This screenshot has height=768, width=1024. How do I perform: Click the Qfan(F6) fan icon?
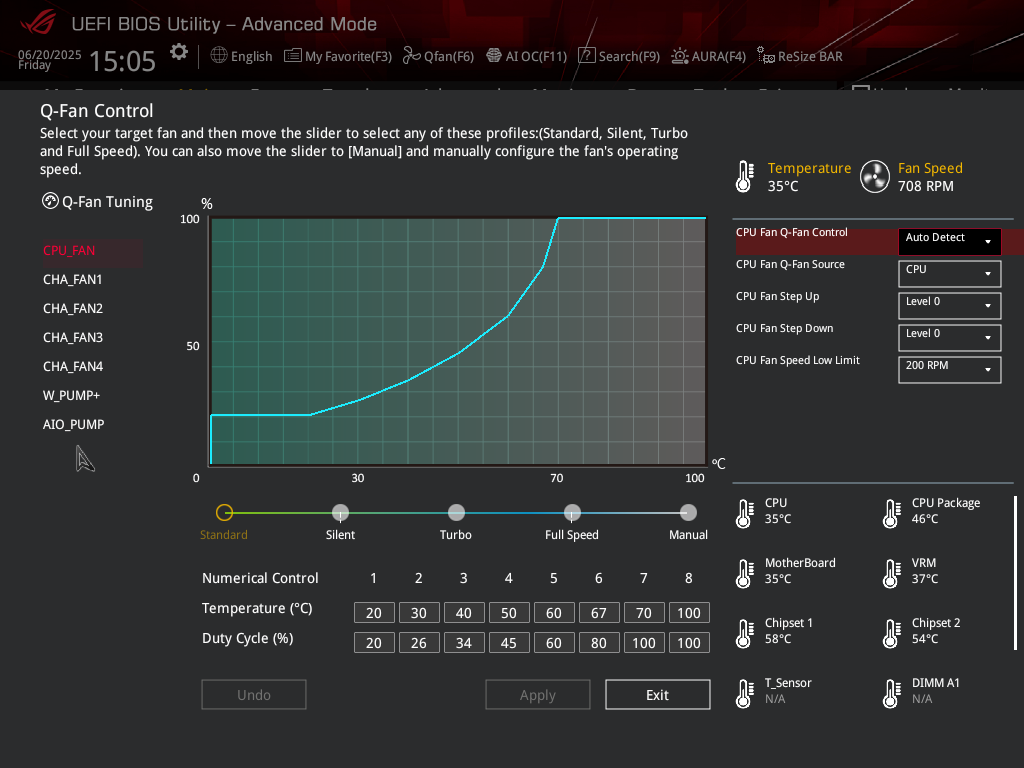point(411,56)
